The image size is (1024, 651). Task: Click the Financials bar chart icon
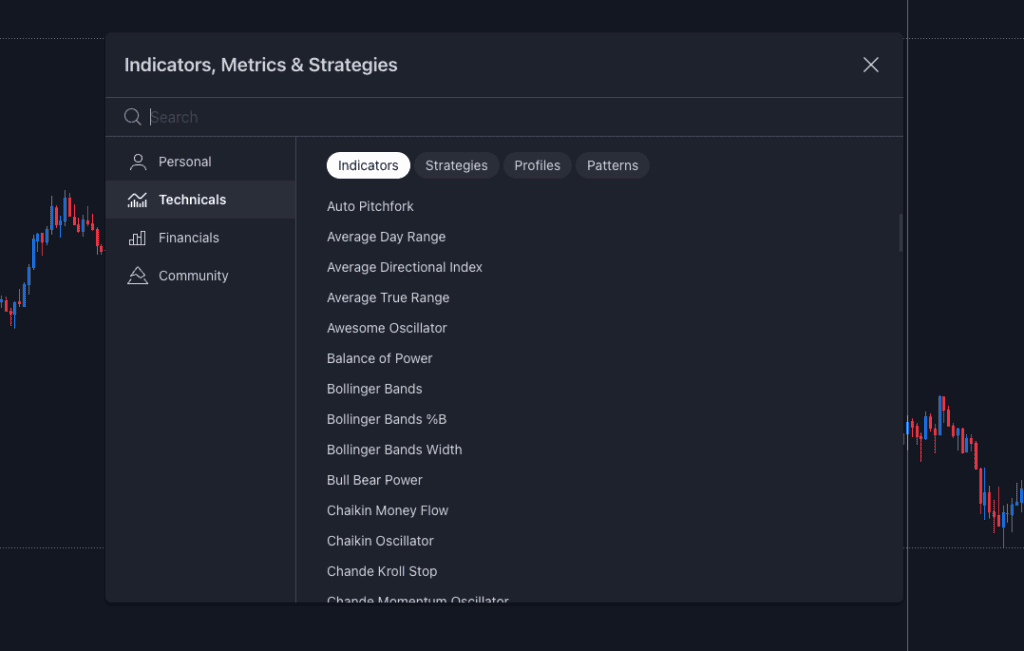click(x=138, y=238)
